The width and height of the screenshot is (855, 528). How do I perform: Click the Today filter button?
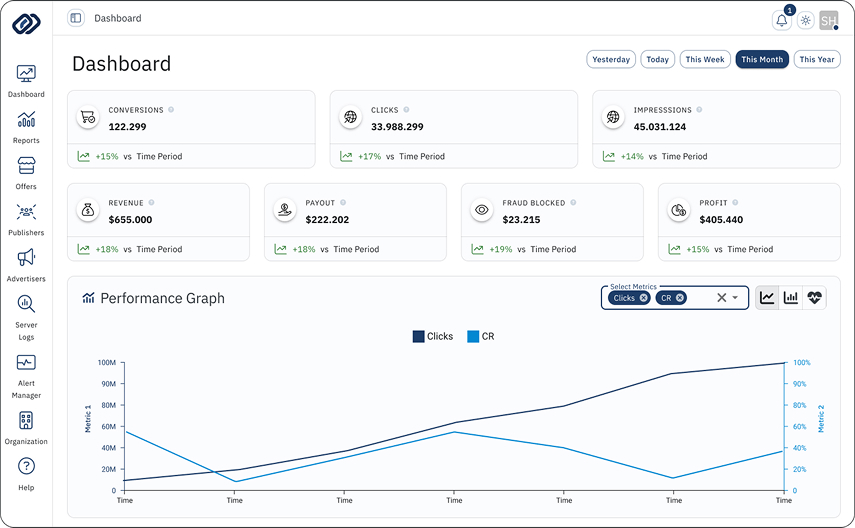tap(657, 60)
